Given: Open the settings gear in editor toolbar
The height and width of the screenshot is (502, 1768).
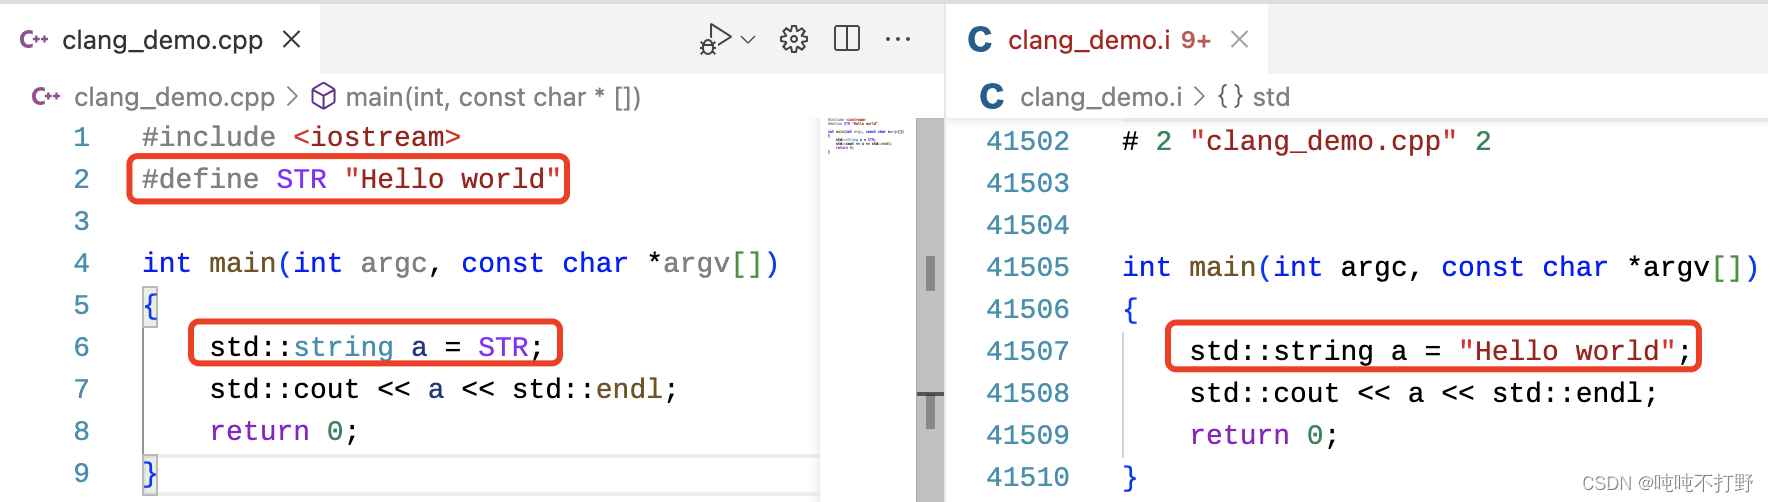Looking at the screenshot, I should 794,39.
